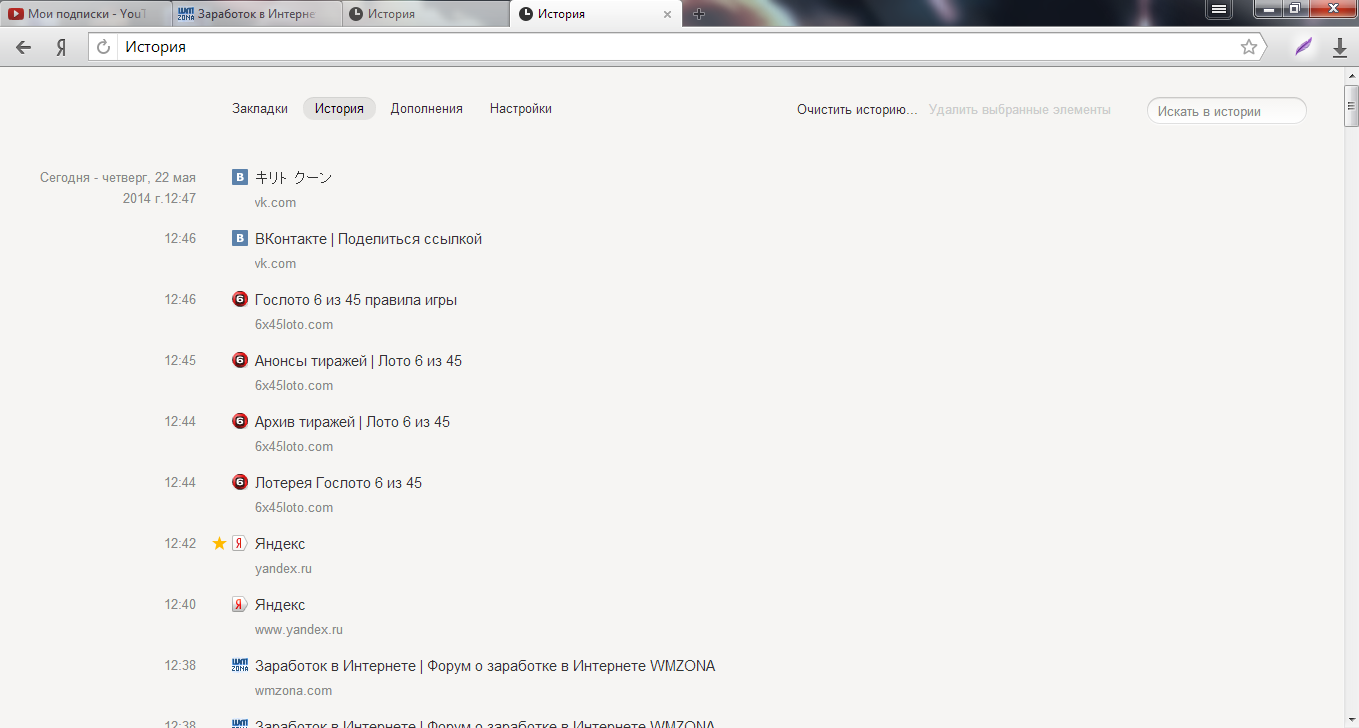Open the starred Яндекс entry at 12:42
Image resolution: width=1359 pixels, height=728 pixels.
pyautogui.click(x=280, y=544)
